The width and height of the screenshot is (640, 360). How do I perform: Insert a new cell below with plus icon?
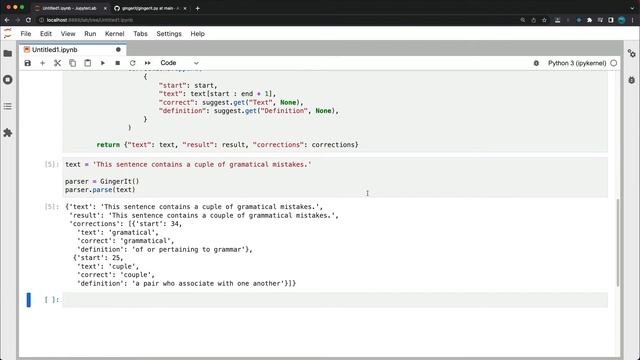[x=42, y=63]
